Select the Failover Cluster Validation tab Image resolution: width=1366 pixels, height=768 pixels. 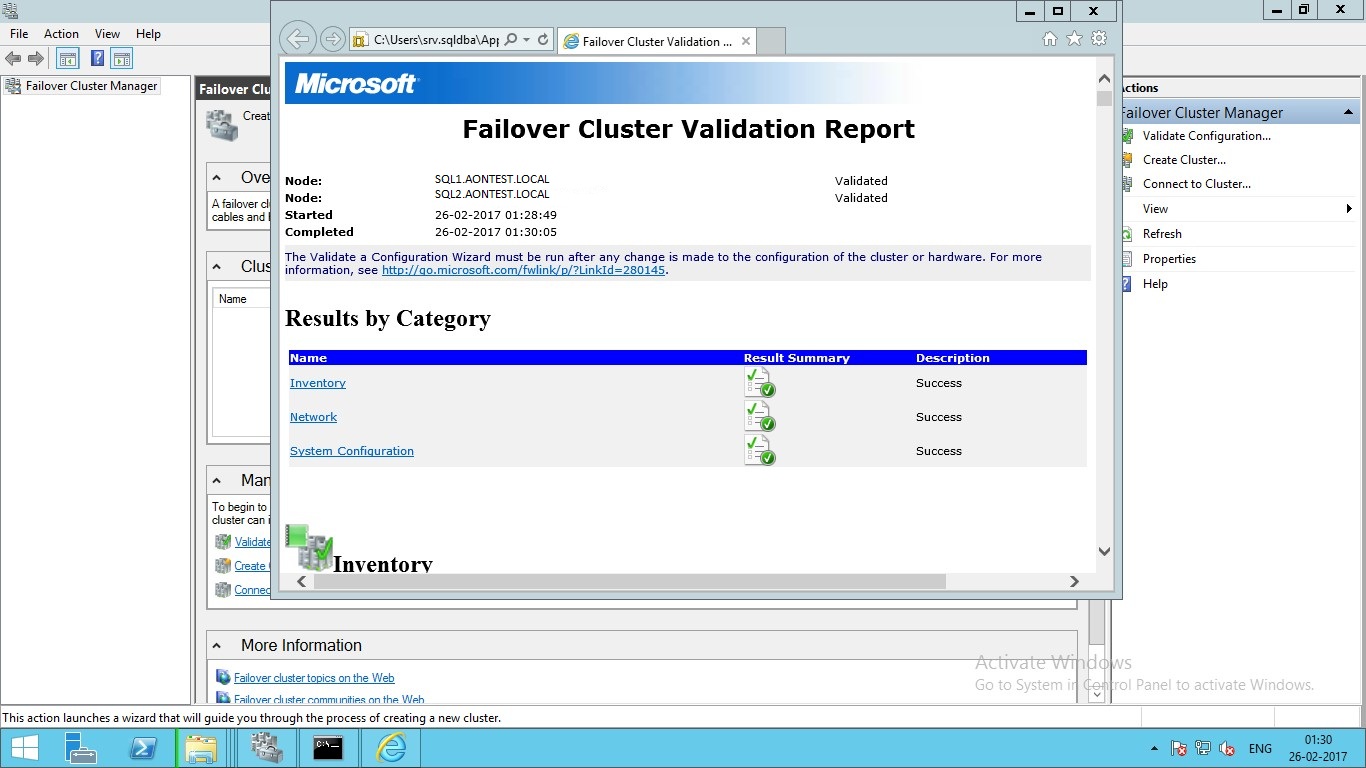[657, 41]
